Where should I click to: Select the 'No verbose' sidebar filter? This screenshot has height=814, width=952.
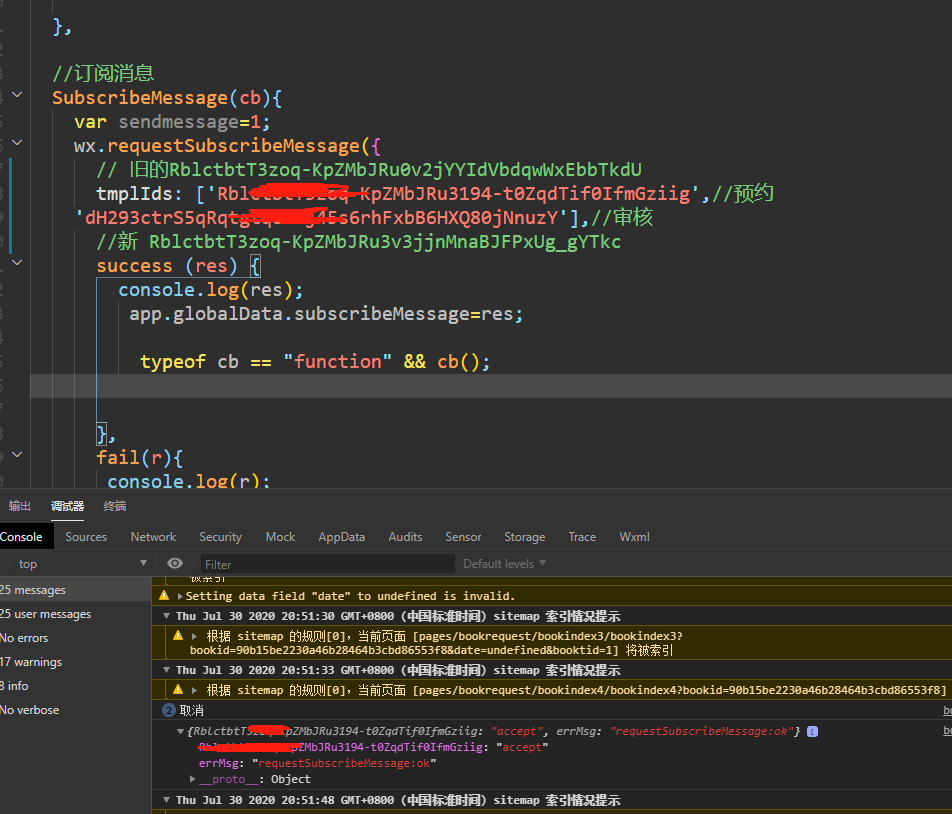[x=75, y=710]
